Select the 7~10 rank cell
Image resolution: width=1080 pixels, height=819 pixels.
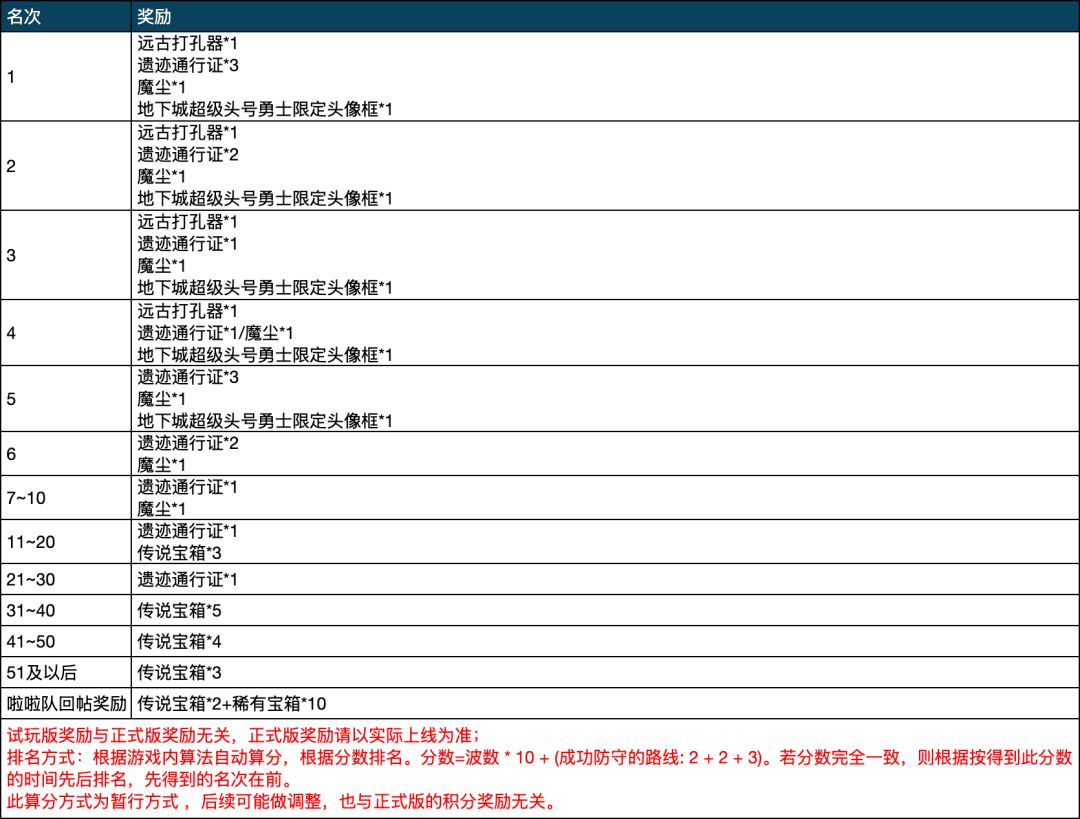tap(65, 497)
